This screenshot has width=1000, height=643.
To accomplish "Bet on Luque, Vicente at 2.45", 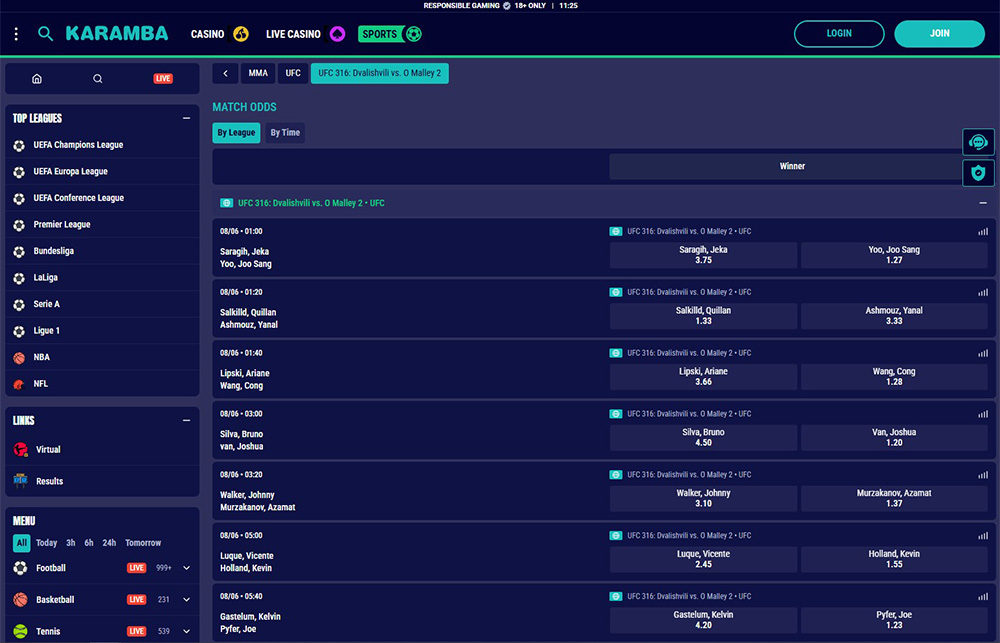I will click(703, 559).
